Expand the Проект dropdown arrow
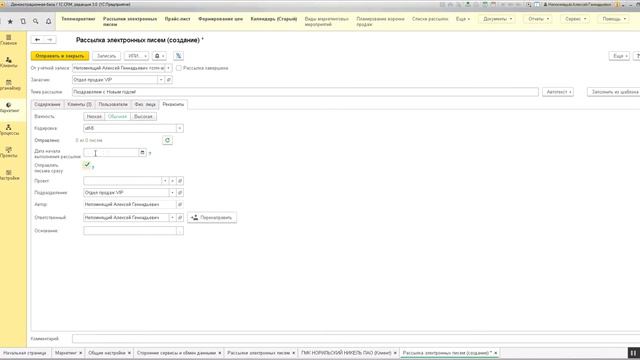The height and width of the screenshot is (360, 640). point(165,180)
